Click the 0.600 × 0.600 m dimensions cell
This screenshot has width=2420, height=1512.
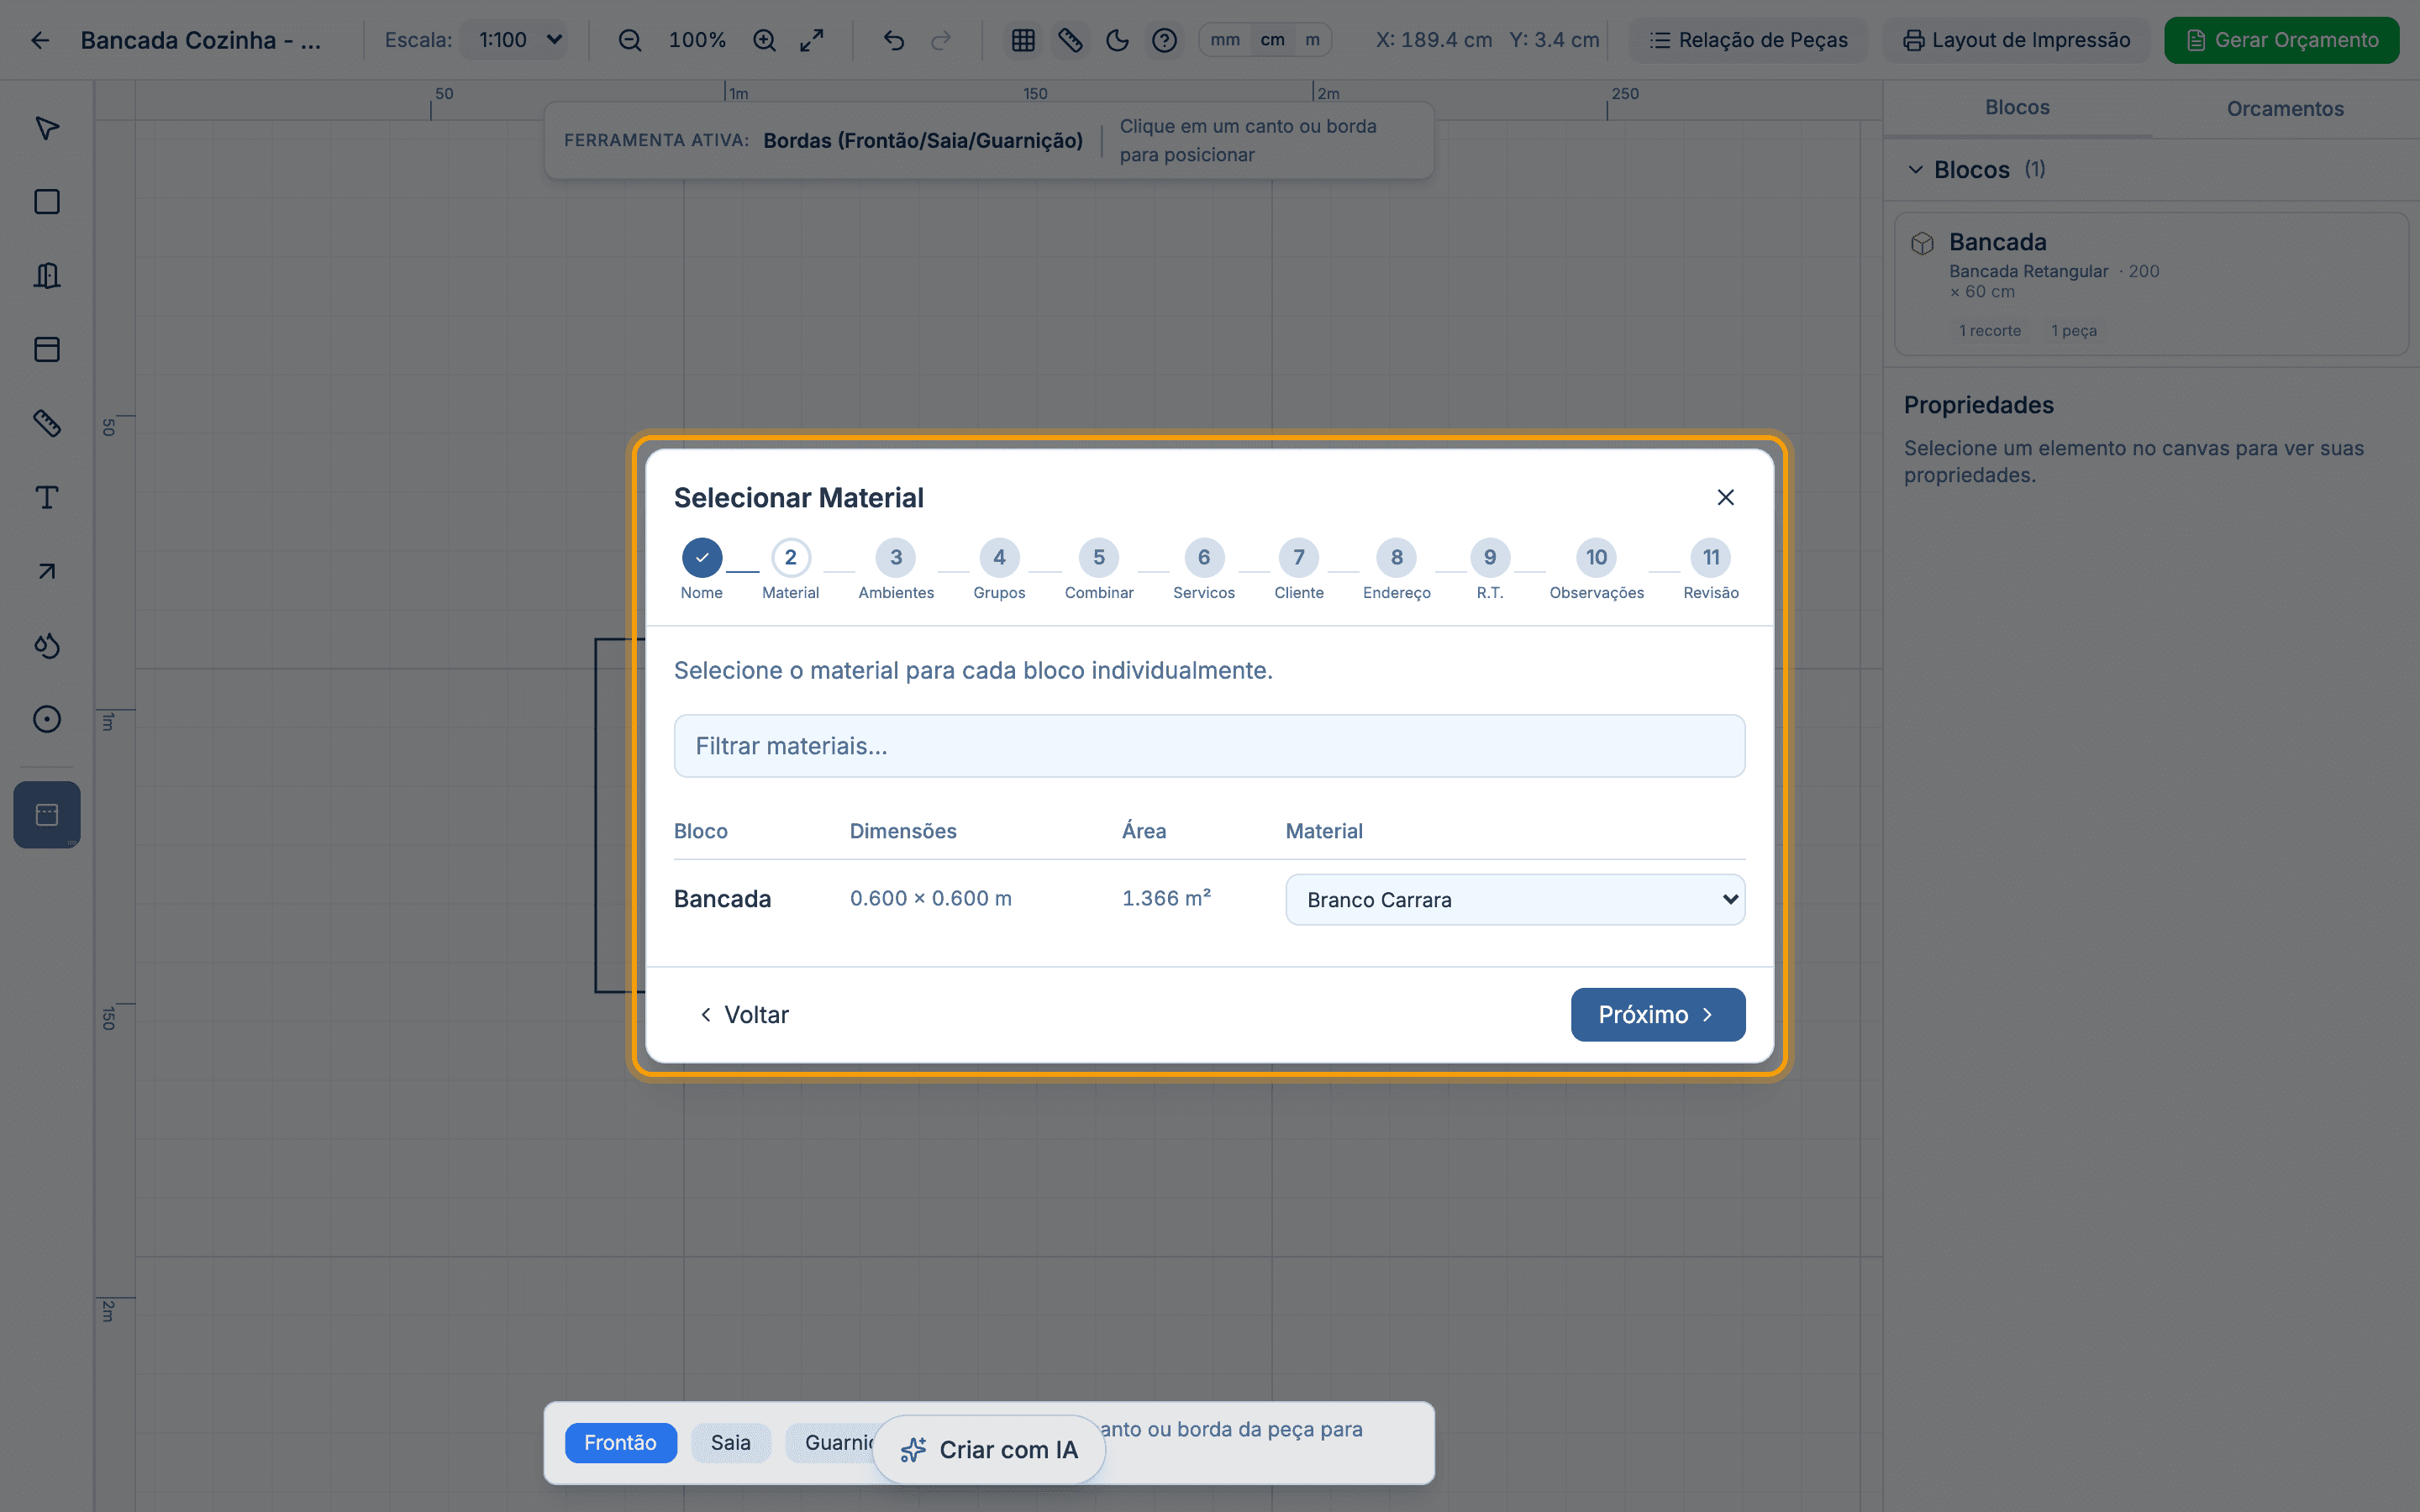pyautogui.click(x=931, y=898)
